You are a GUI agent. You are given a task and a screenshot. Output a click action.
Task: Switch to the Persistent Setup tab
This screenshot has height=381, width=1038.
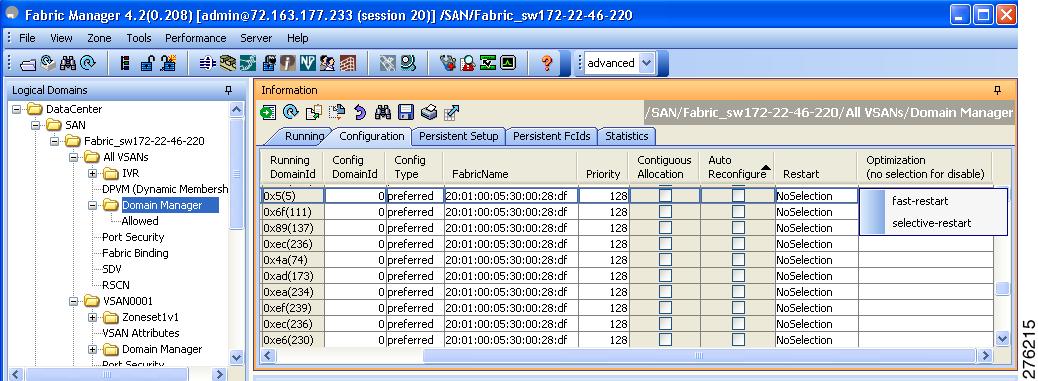point(458,136)
